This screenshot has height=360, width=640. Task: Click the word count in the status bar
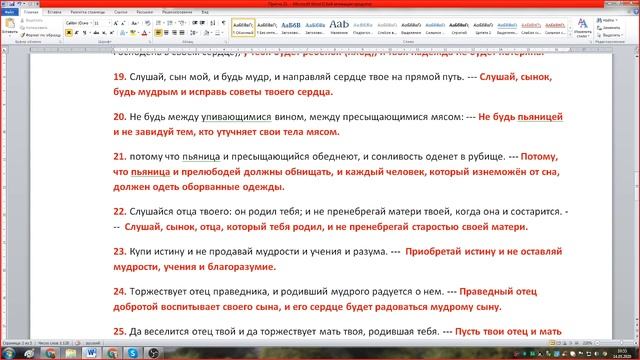pos(54,343)
